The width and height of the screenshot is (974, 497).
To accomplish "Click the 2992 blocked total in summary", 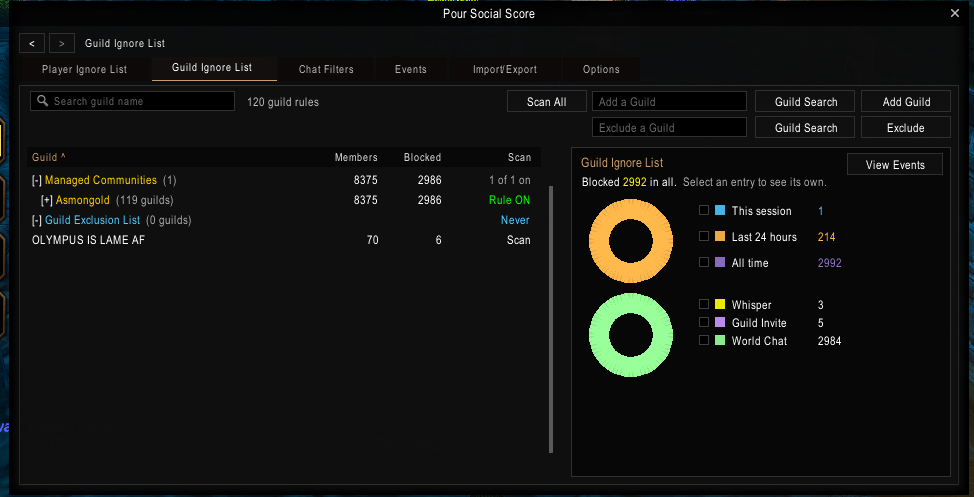I will tap(634, 183).
